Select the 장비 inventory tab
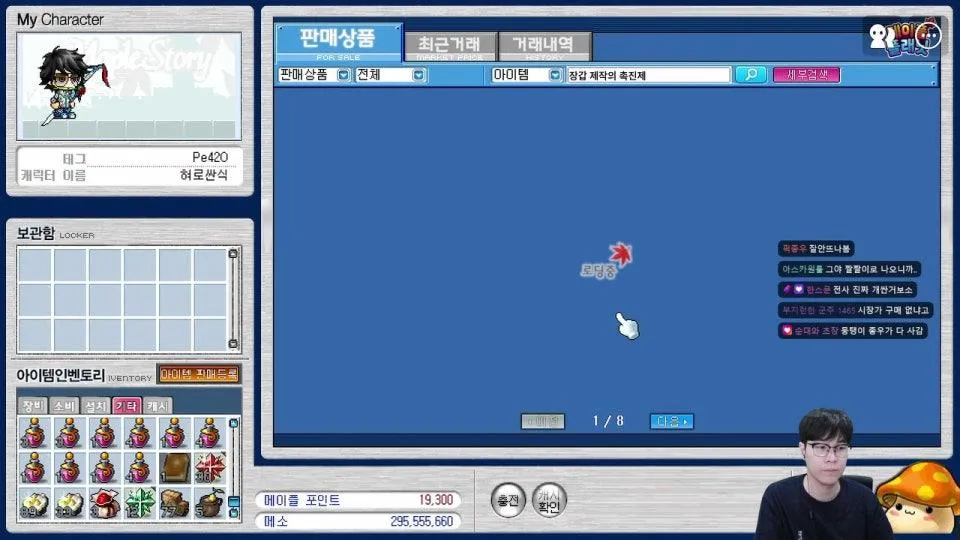 click(32, 405)
